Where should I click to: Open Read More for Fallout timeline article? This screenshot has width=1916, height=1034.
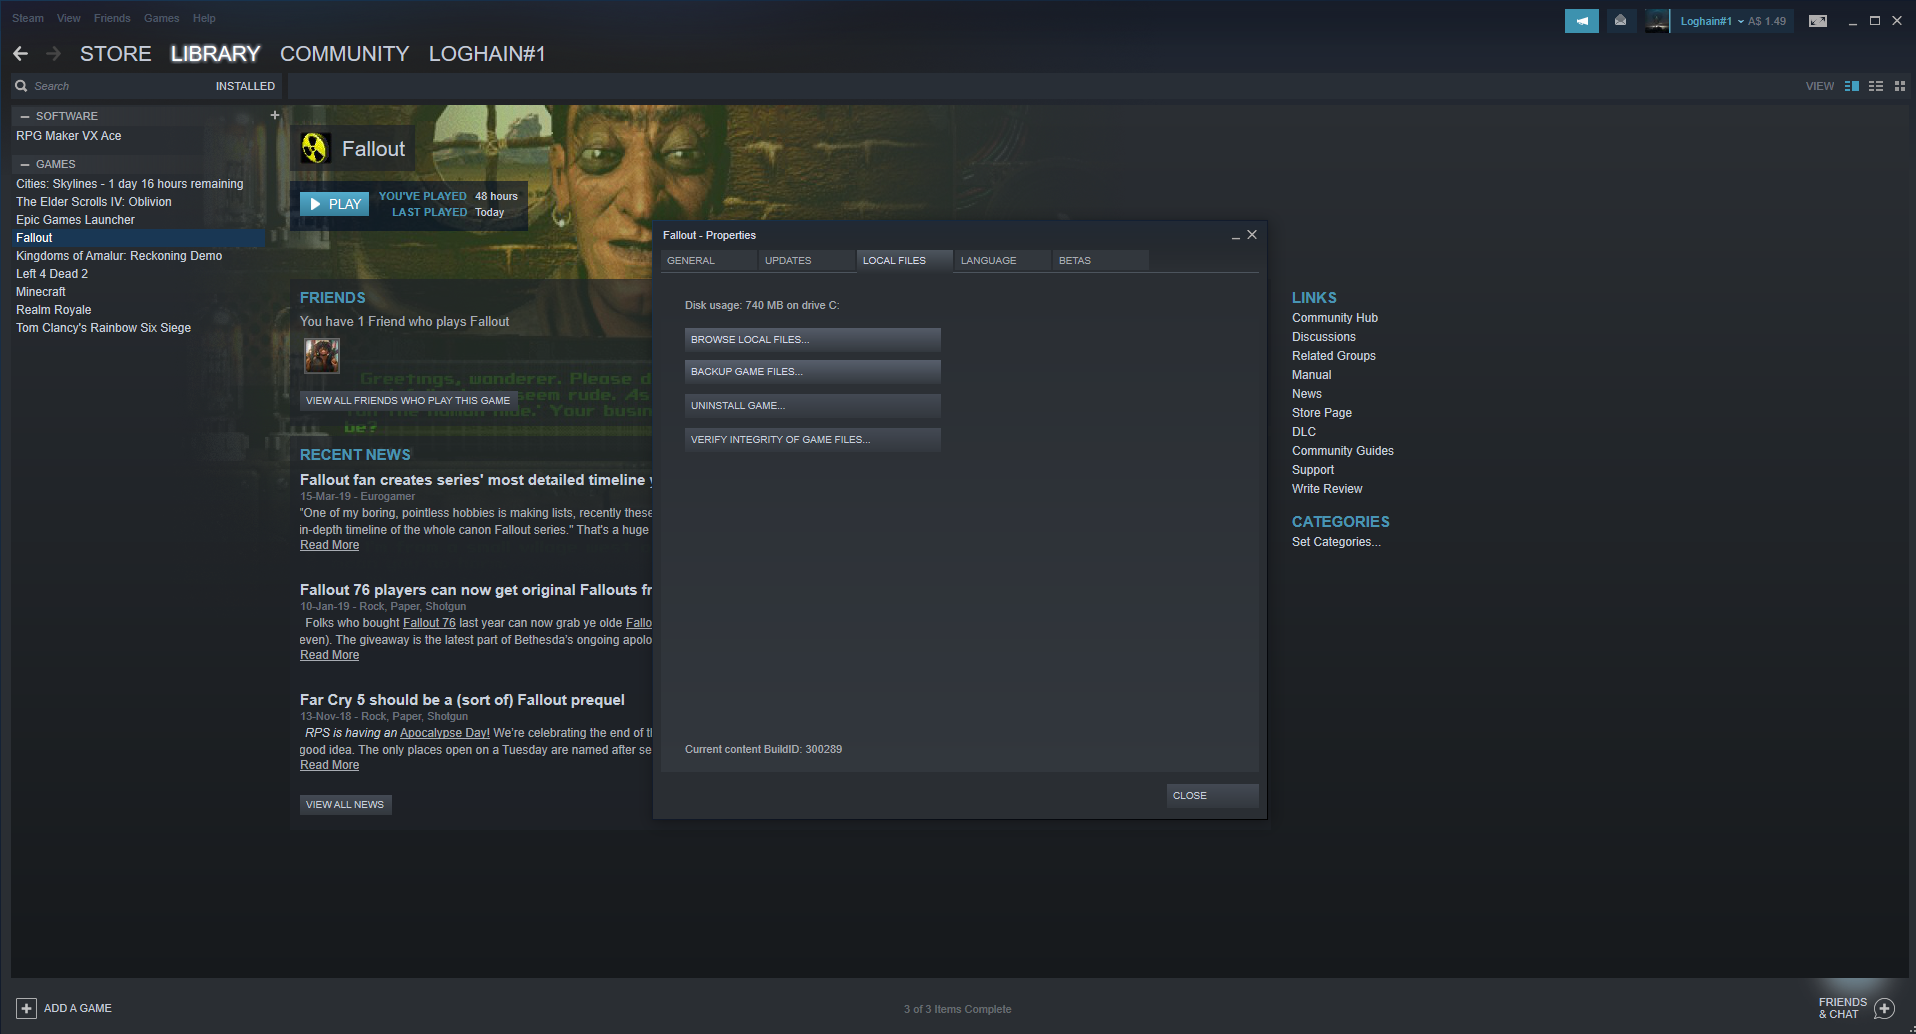click(330, 545)
